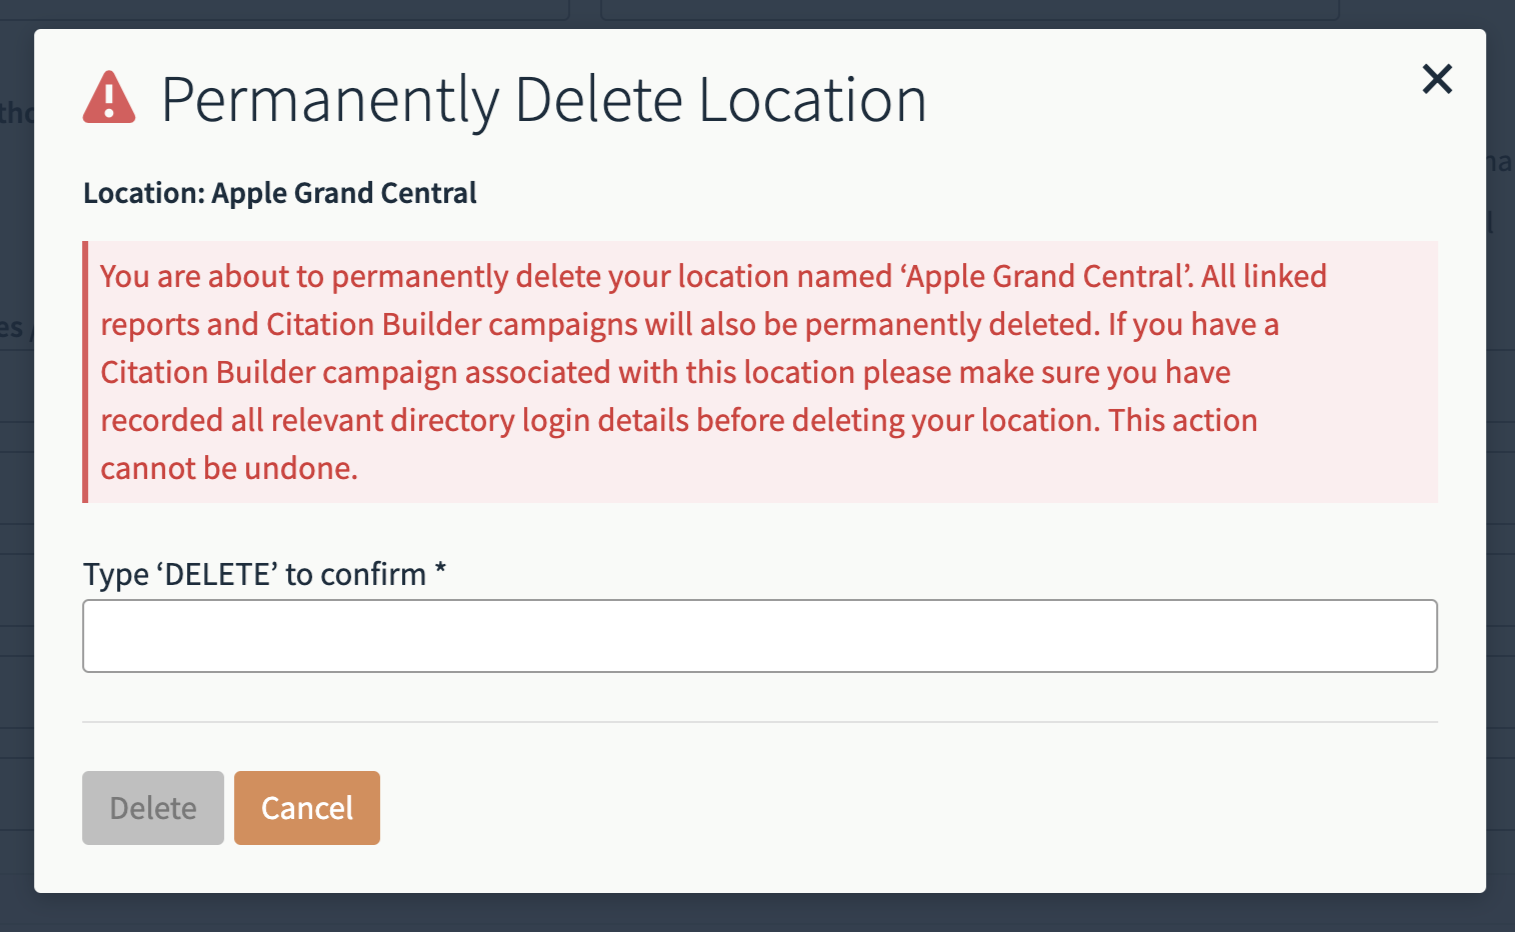Click the red left border of warning
Viewport: 1515px width, 932px height.
85,372
